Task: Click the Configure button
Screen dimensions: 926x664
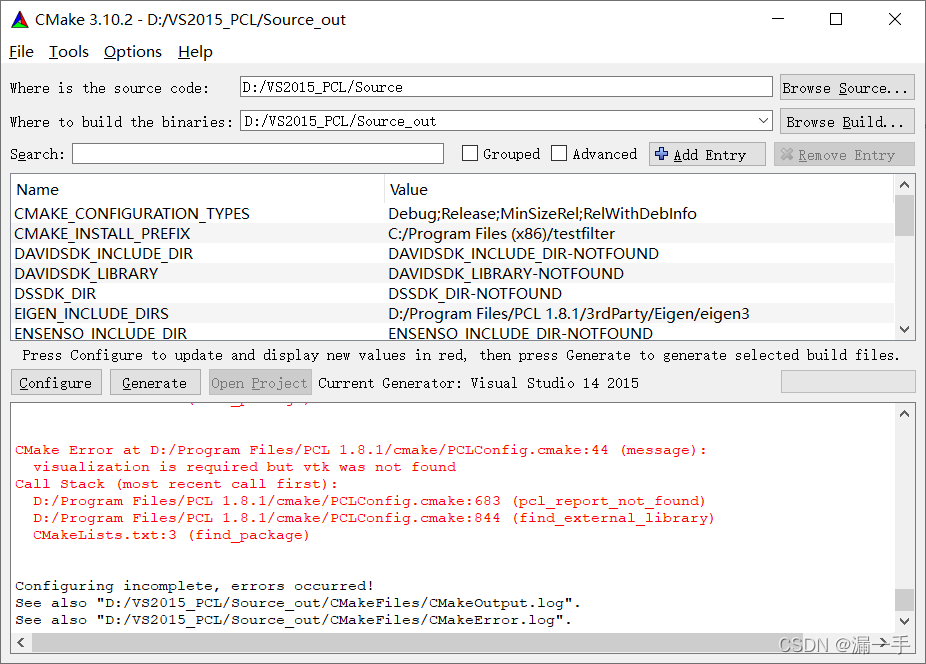Action: [56, 383]
